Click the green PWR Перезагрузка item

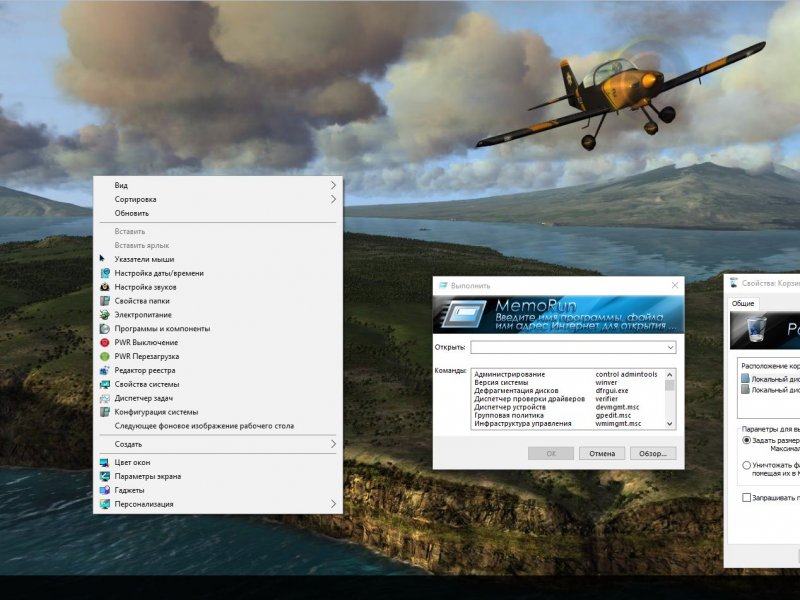click(x=218, y=356)
